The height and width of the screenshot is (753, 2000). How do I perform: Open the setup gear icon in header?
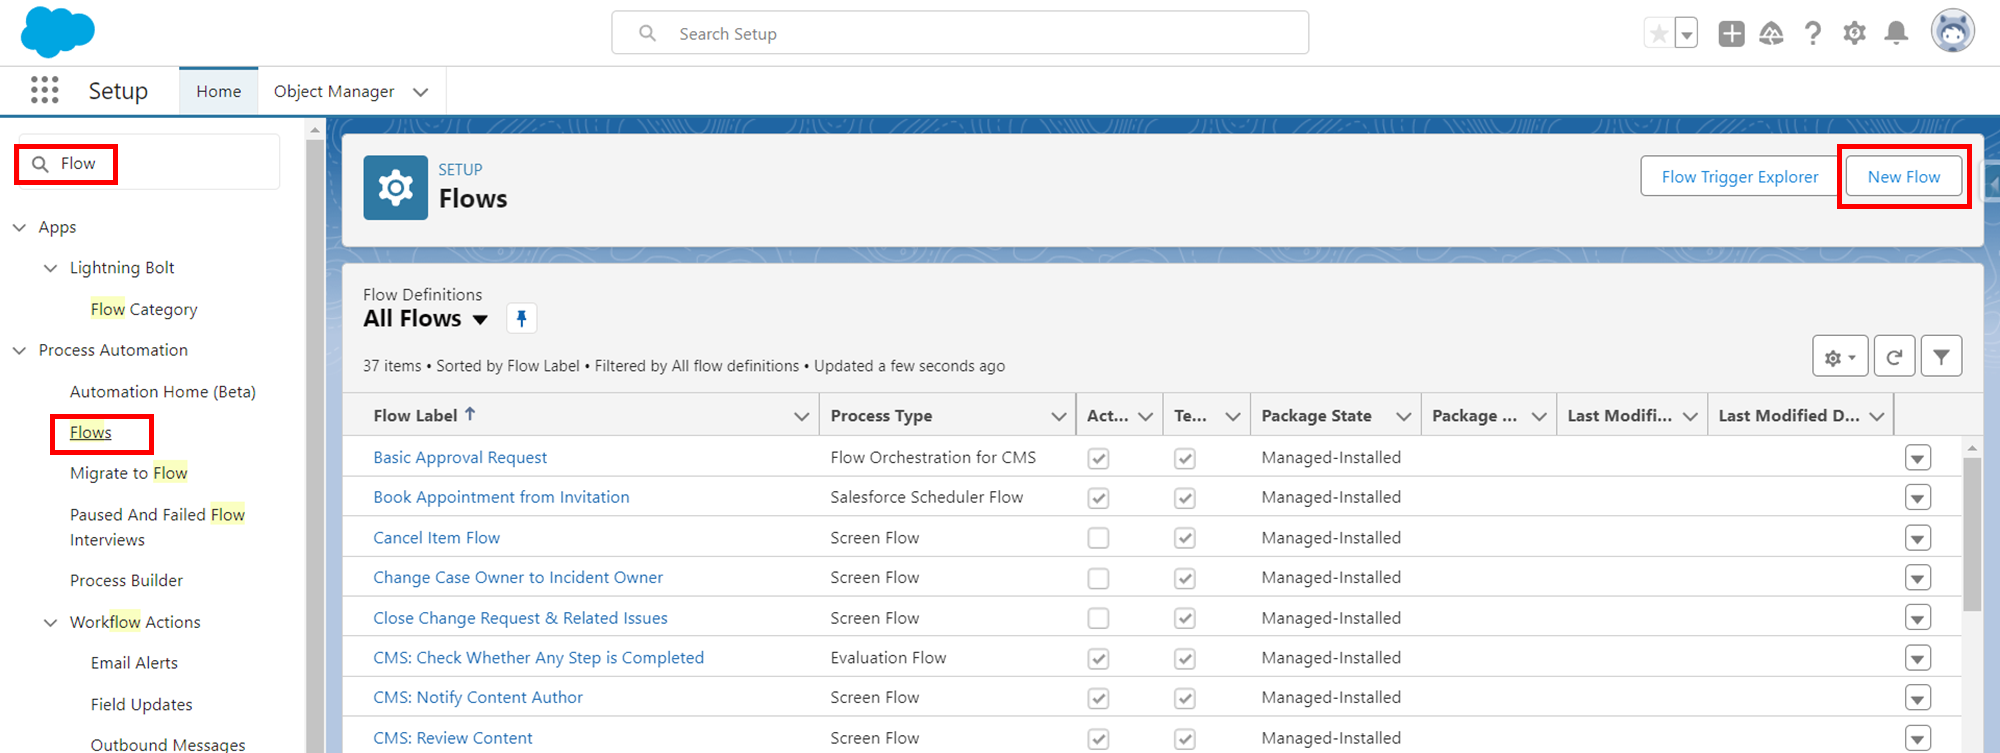tap(1854, 34)
